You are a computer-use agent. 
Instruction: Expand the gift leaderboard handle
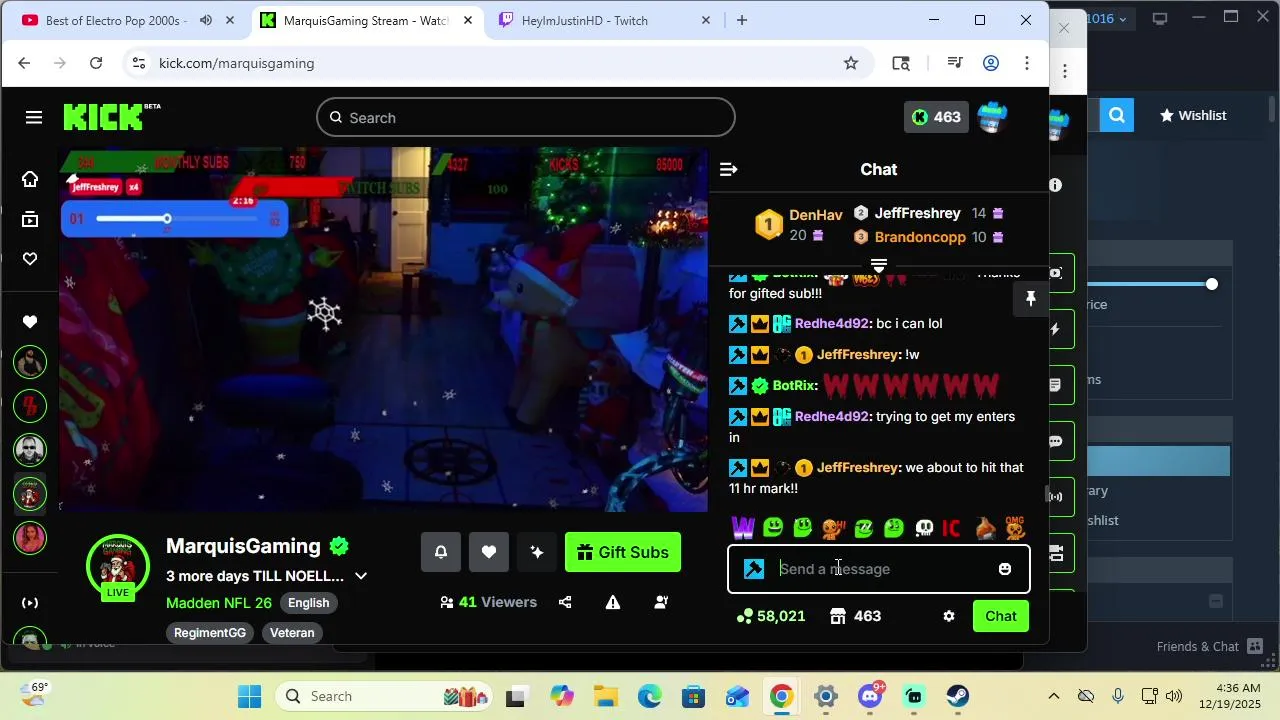coord(879,266)
